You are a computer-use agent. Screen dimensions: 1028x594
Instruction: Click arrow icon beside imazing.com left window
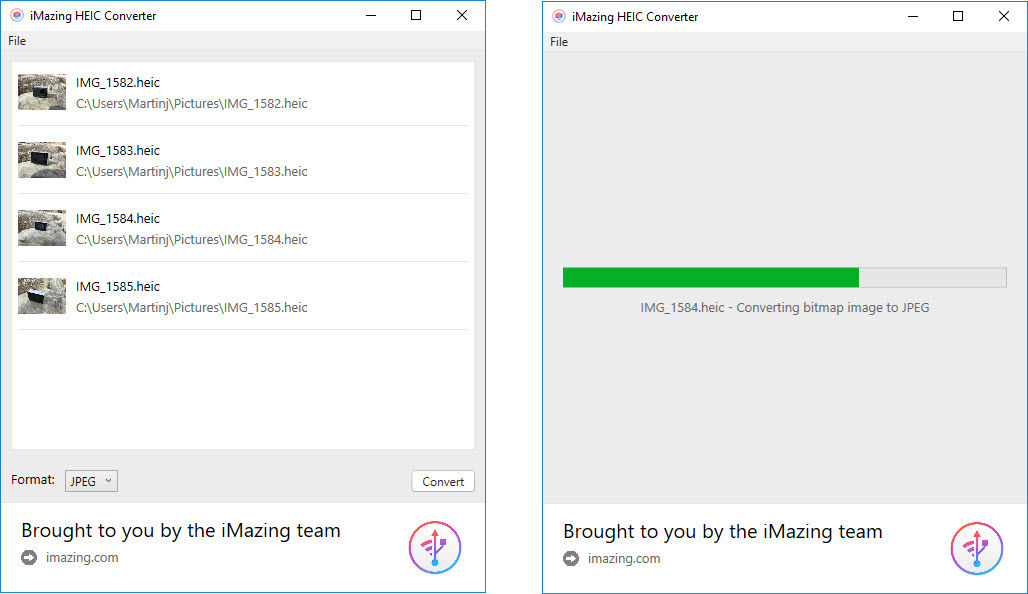(x=29, y=558)
